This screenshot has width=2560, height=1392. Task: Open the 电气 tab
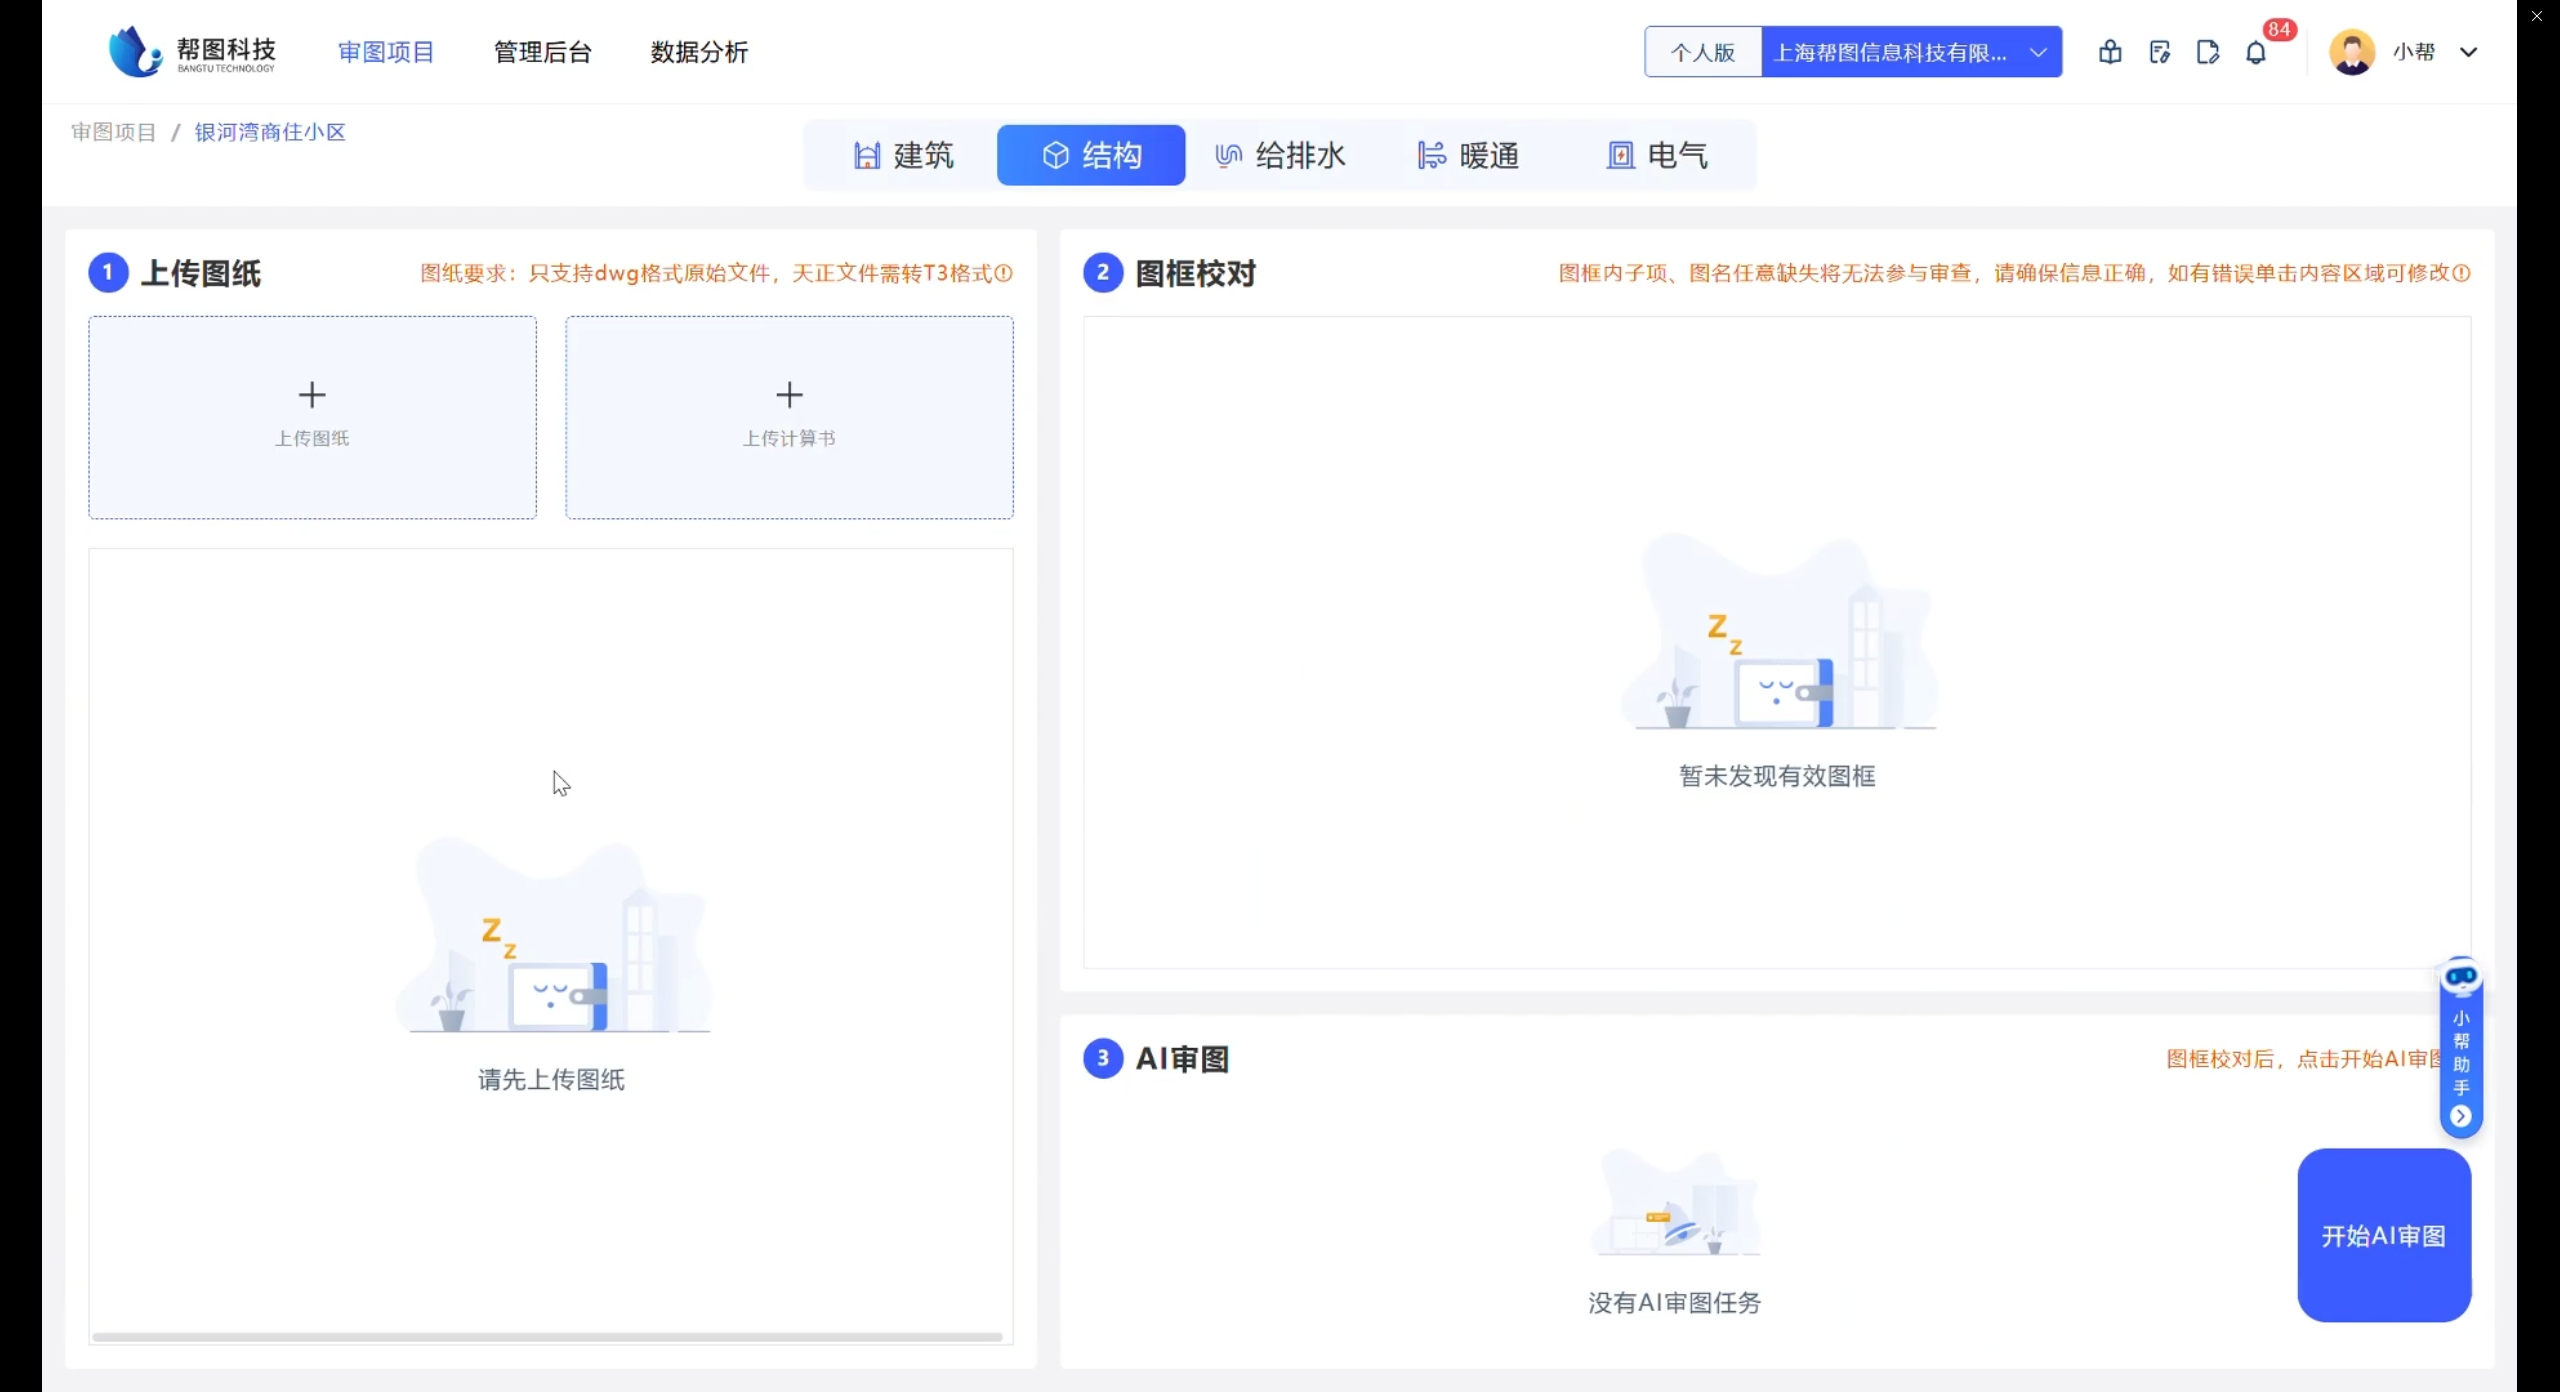click(1657, 155)
